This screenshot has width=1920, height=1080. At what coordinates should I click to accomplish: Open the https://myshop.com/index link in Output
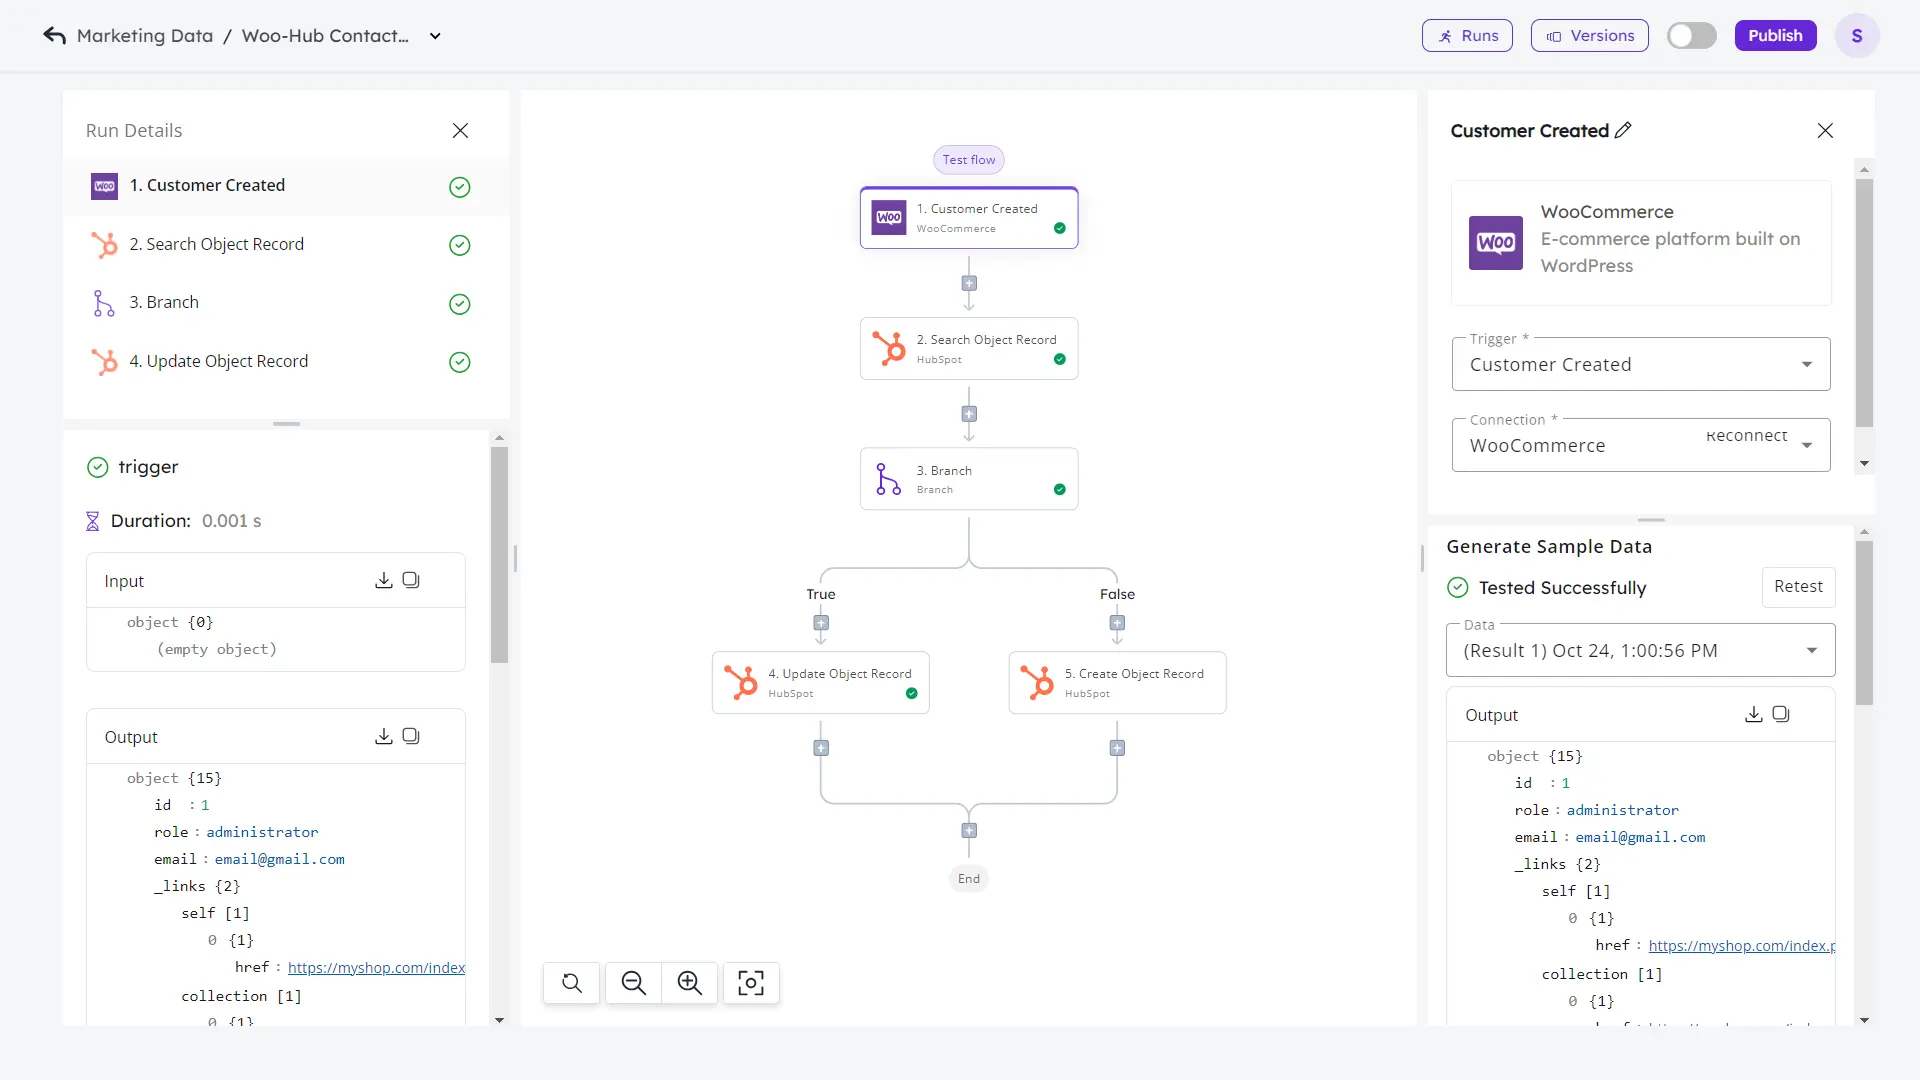[x=375, y=967]
